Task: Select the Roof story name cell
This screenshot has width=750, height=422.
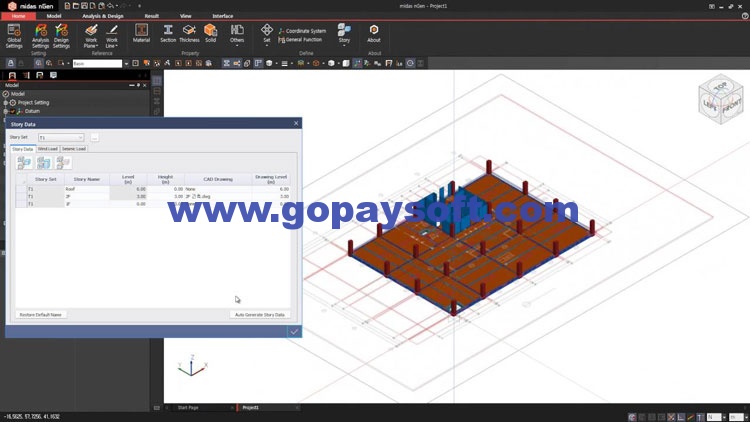Action: coord(87,189)
